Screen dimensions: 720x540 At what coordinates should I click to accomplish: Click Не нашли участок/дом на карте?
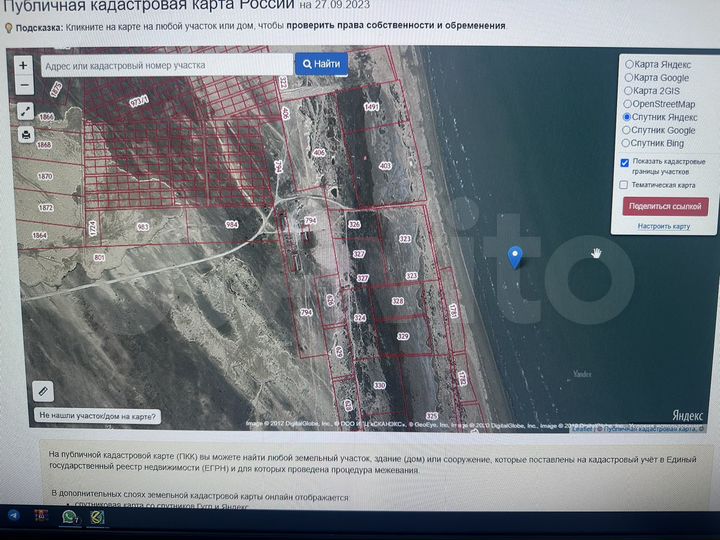click(x=97, y=416)
